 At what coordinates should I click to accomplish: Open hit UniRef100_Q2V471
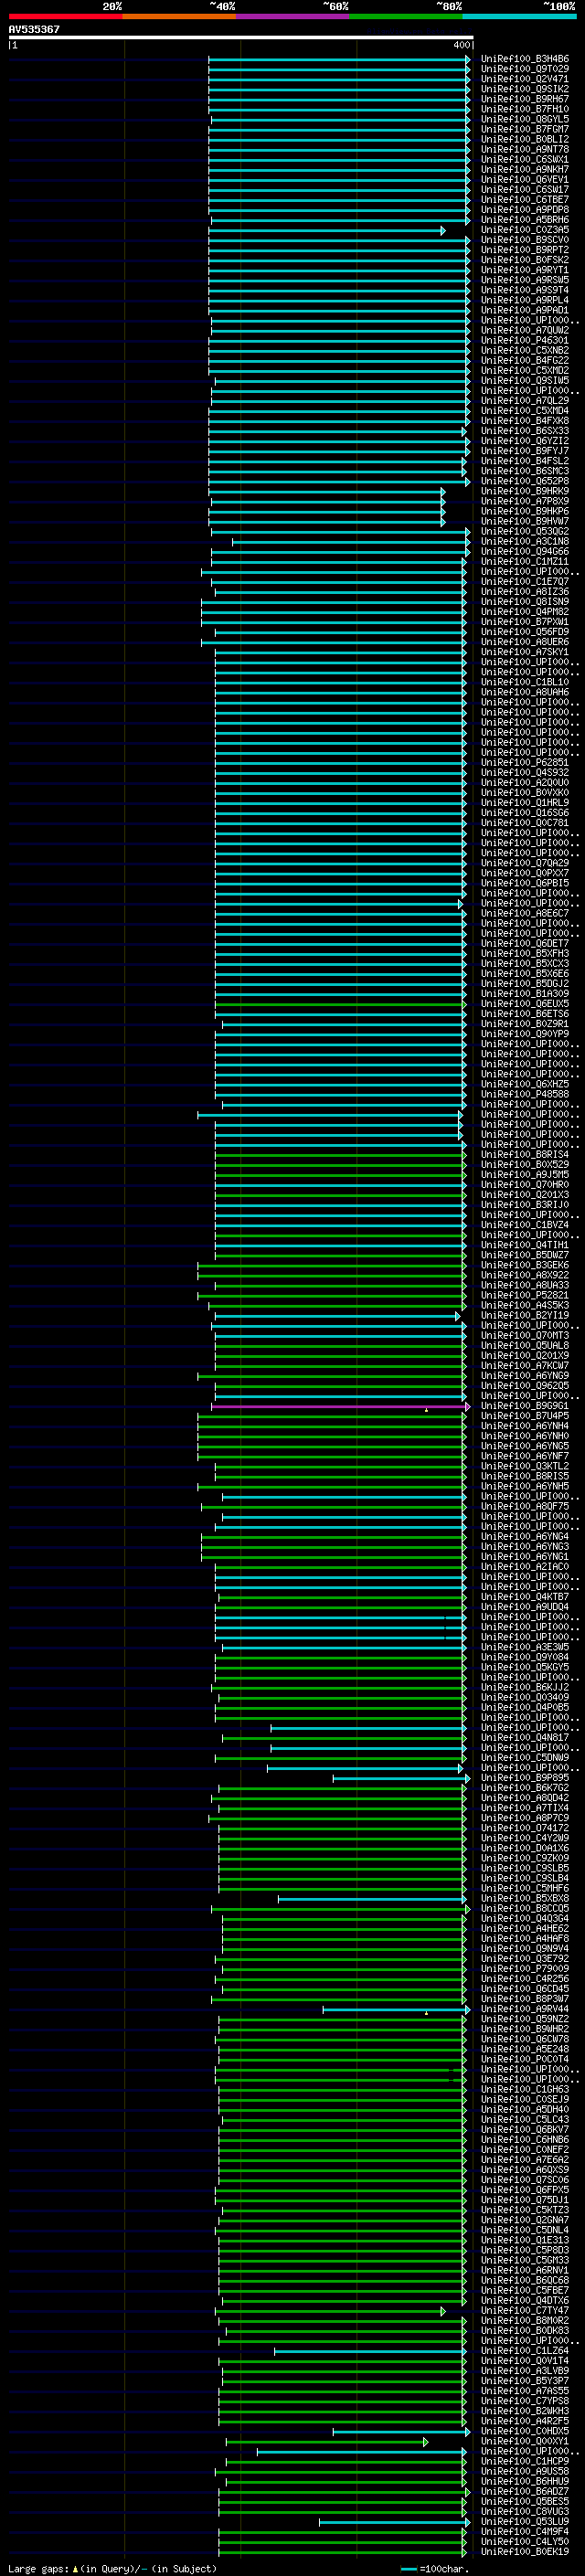tap(525, 79)
